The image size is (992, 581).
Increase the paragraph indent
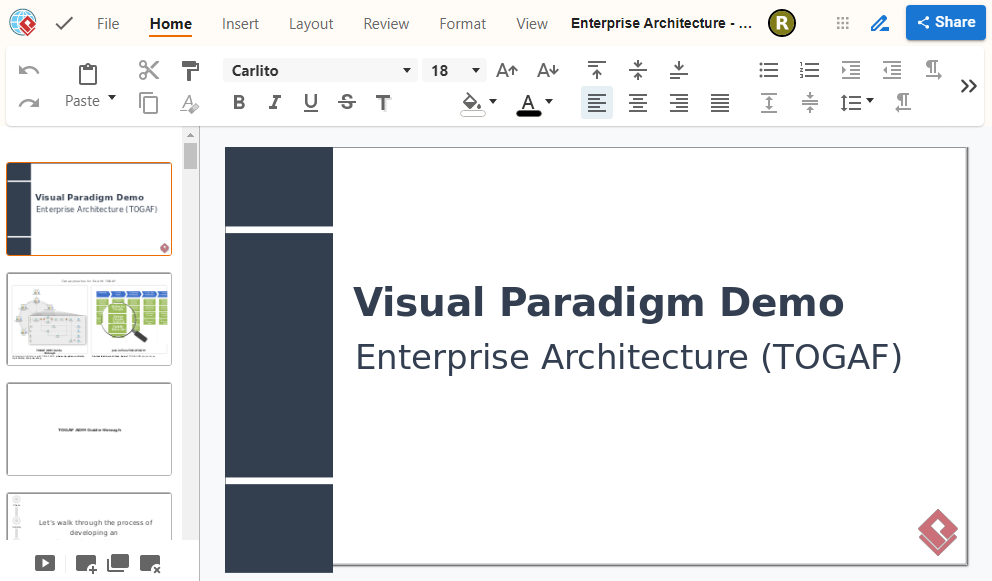point(851,70)
